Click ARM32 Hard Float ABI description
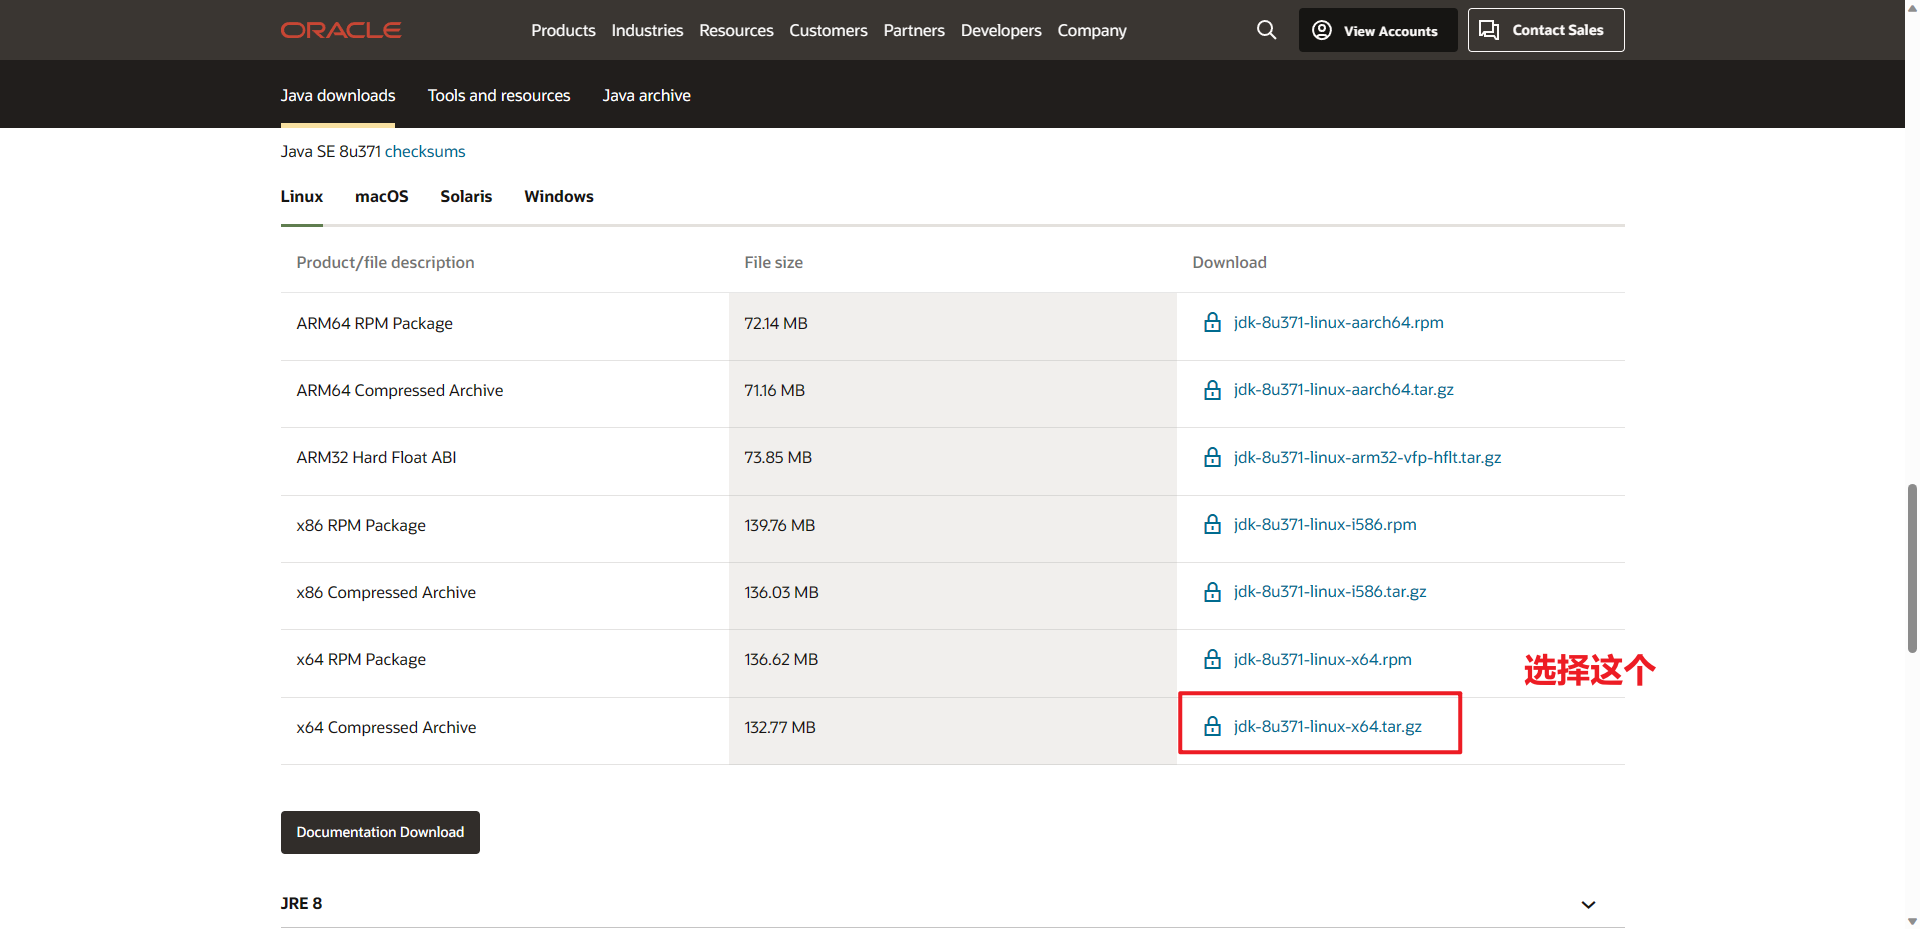 click(376, 457)
